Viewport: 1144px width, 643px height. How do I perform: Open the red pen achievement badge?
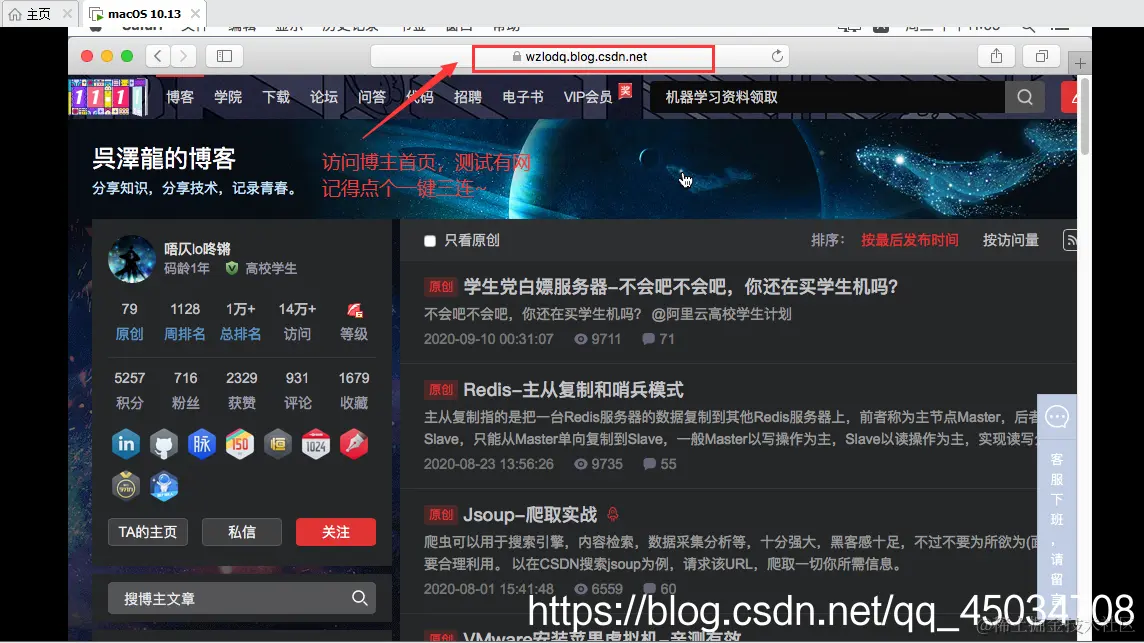click(x=354, y=444)
